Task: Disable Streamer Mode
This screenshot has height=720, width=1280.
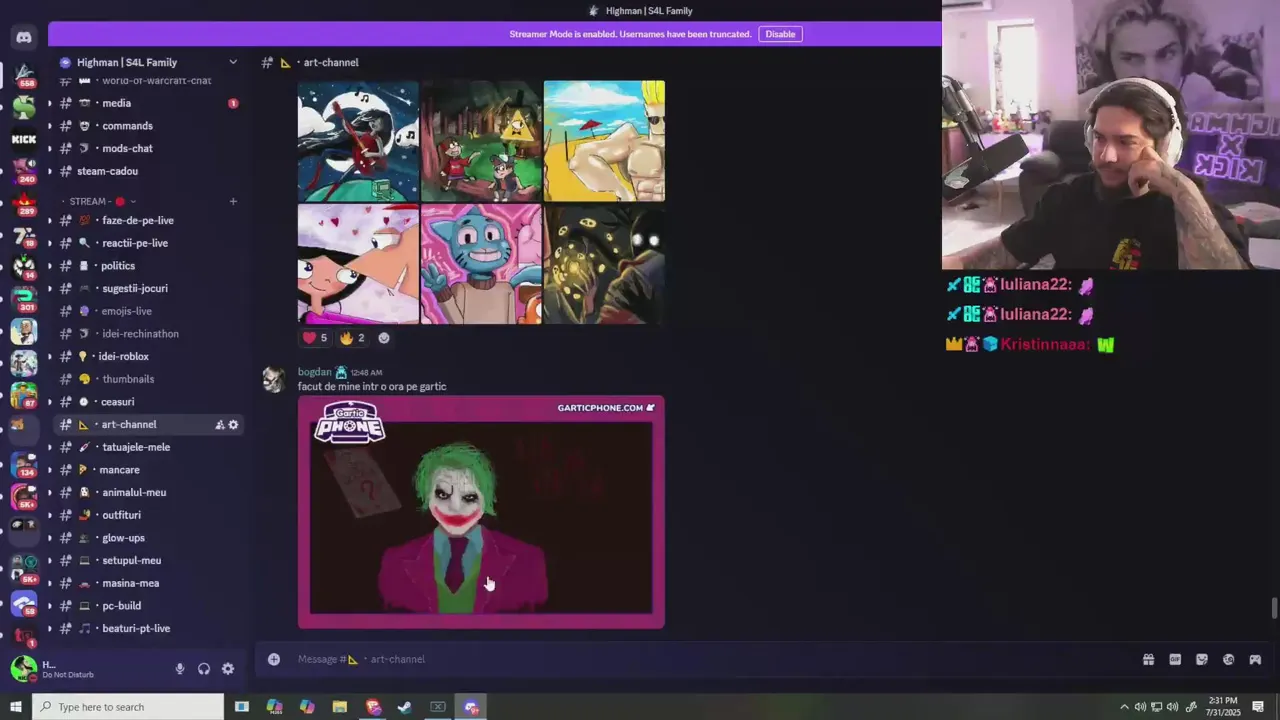Action: [x=780, y=34]
